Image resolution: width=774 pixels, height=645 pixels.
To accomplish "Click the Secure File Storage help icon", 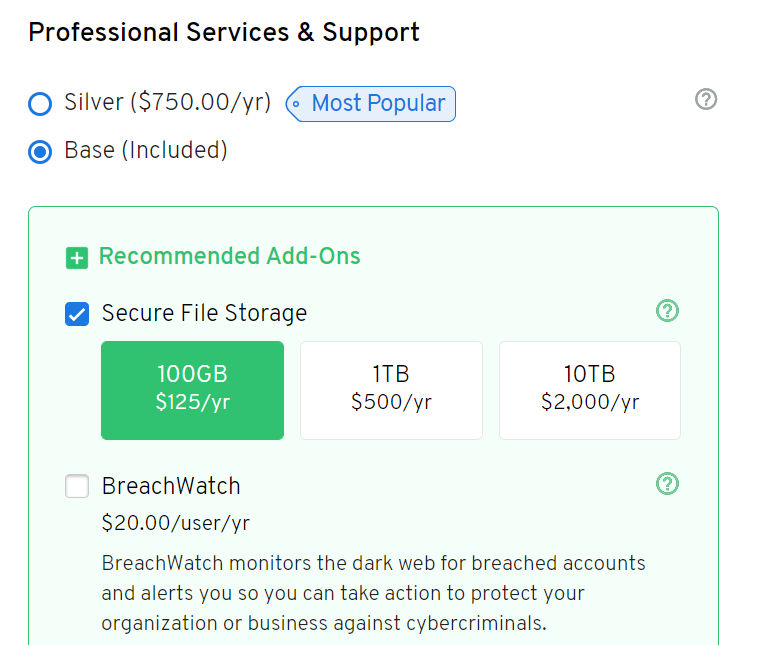I will pyautogui.click(x=667, y=310).
